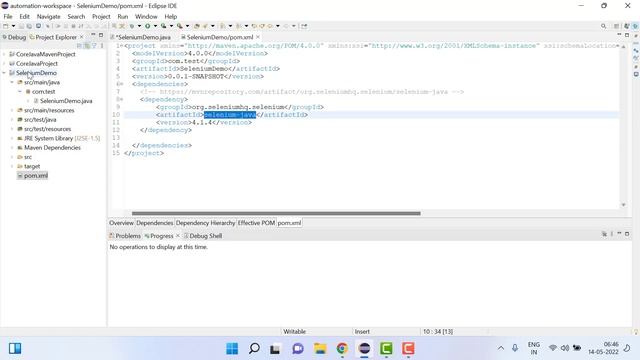Click the New file wizard icon in the toolbar
The image size is (640, 360).
(x=6, y=26)
